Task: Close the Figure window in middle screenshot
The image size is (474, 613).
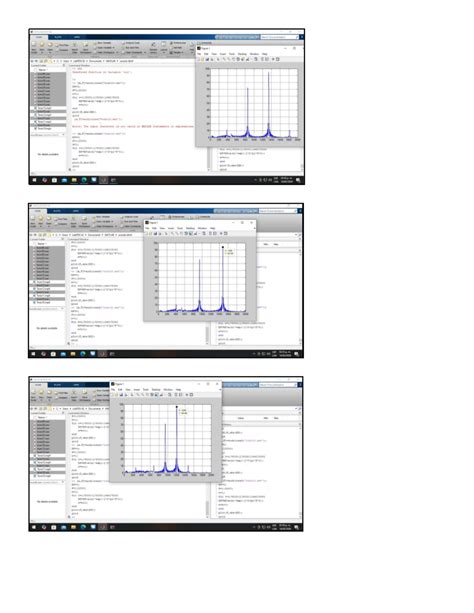Action: tap(251, 222)
